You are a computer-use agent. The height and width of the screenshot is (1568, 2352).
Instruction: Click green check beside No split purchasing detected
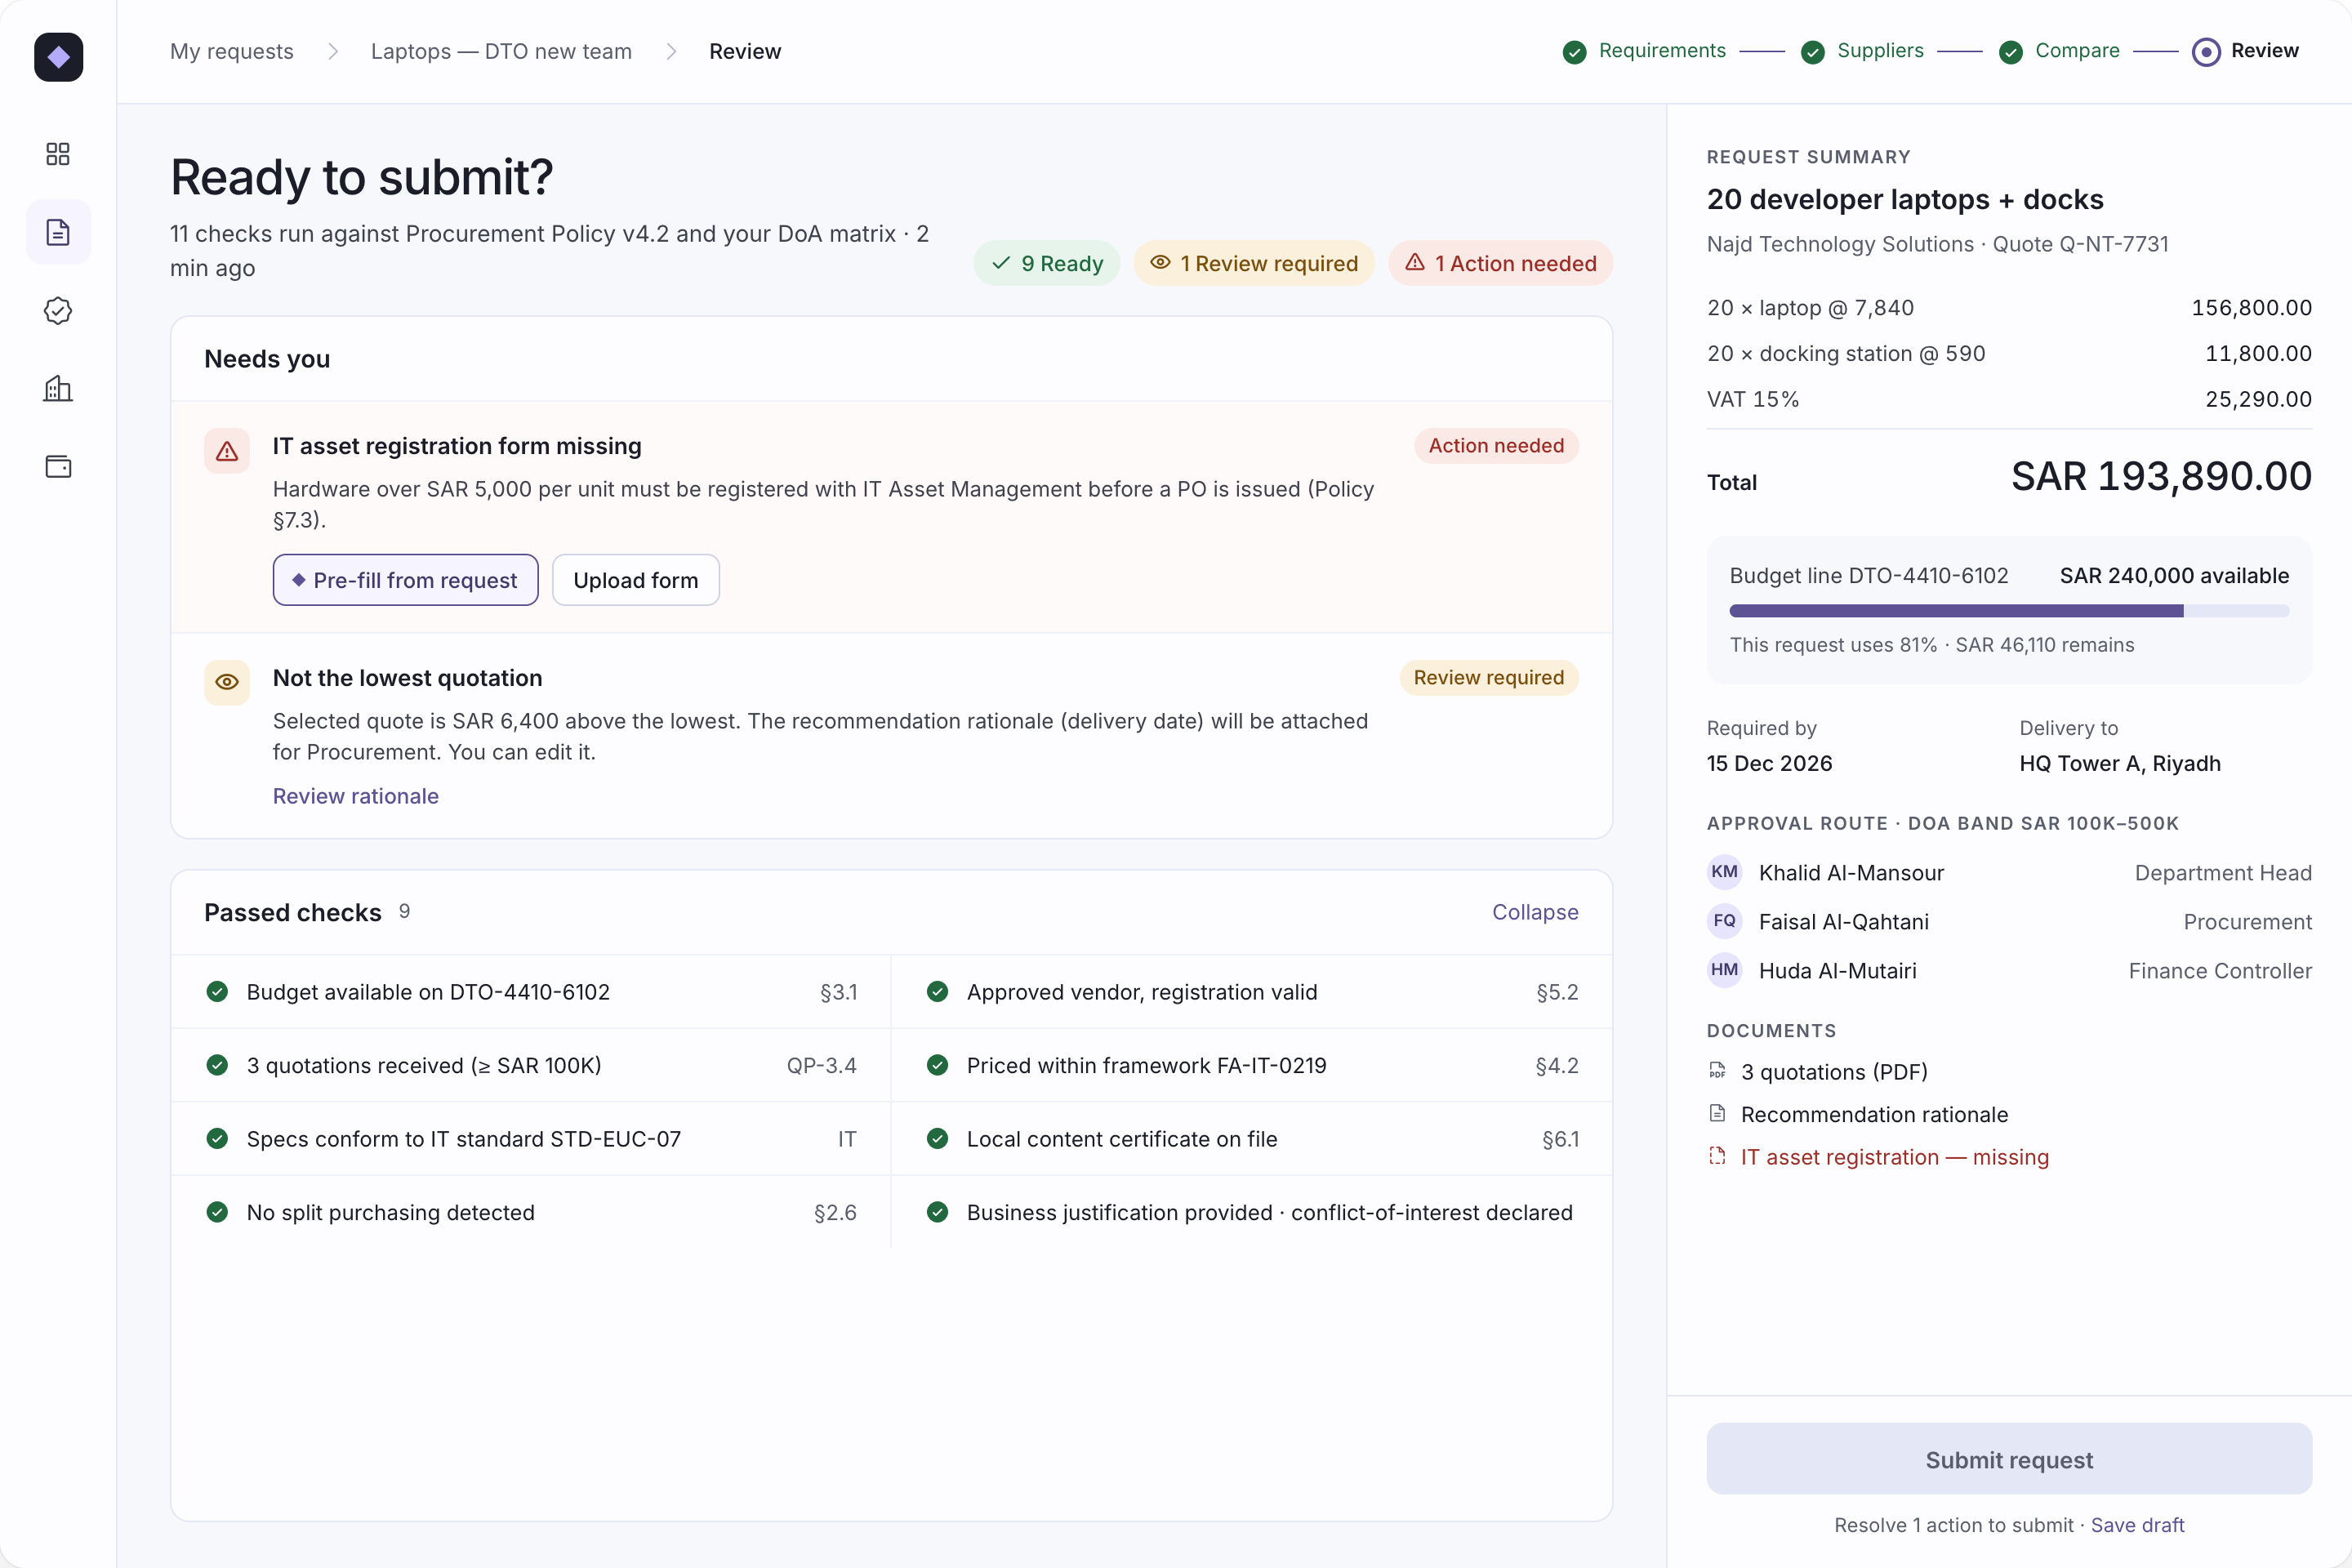pyautogui.click(x=217, y=1212)
